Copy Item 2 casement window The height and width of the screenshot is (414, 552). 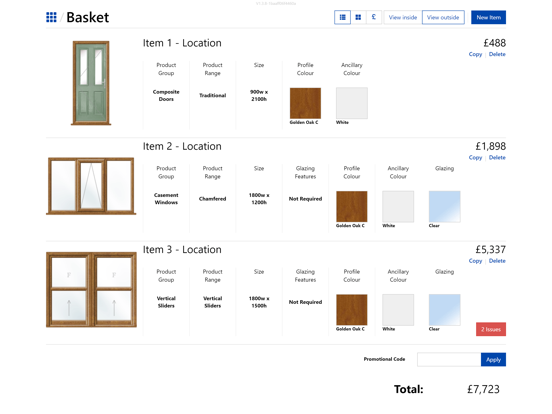pos(475,157)
